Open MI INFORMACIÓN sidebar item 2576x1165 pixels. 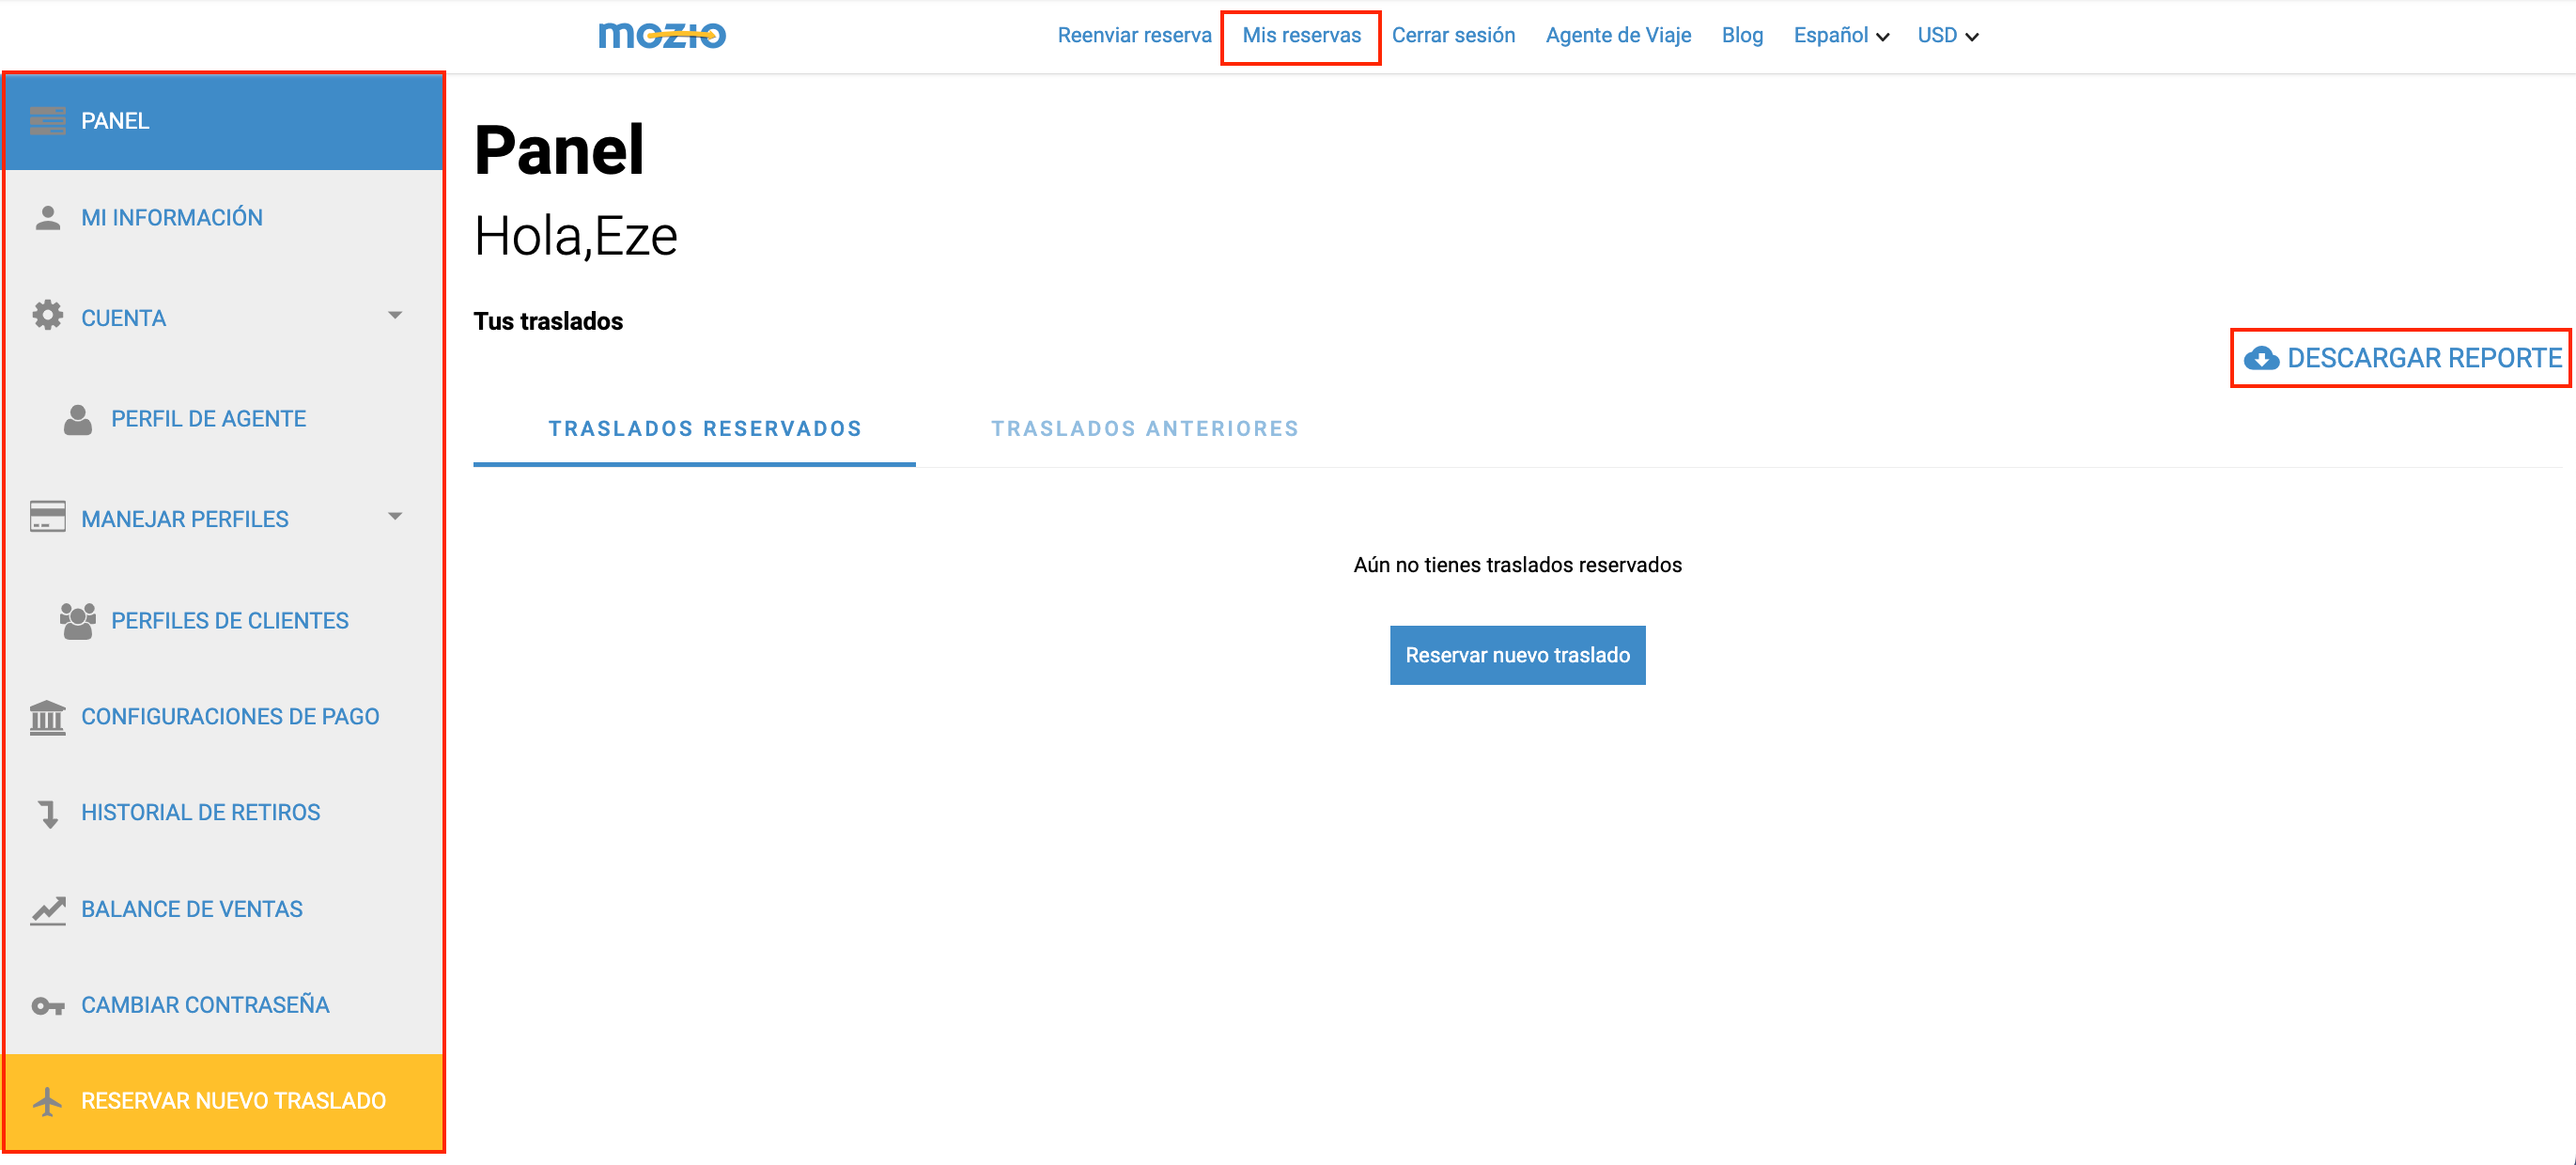(224, 218)
